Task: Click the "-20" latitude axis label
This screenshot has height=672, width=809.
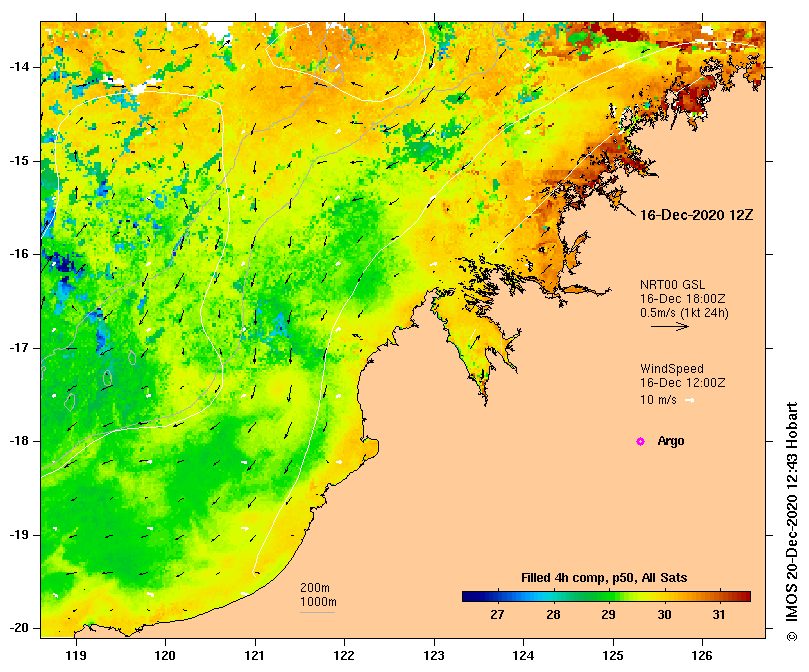Action: (19, 628)
